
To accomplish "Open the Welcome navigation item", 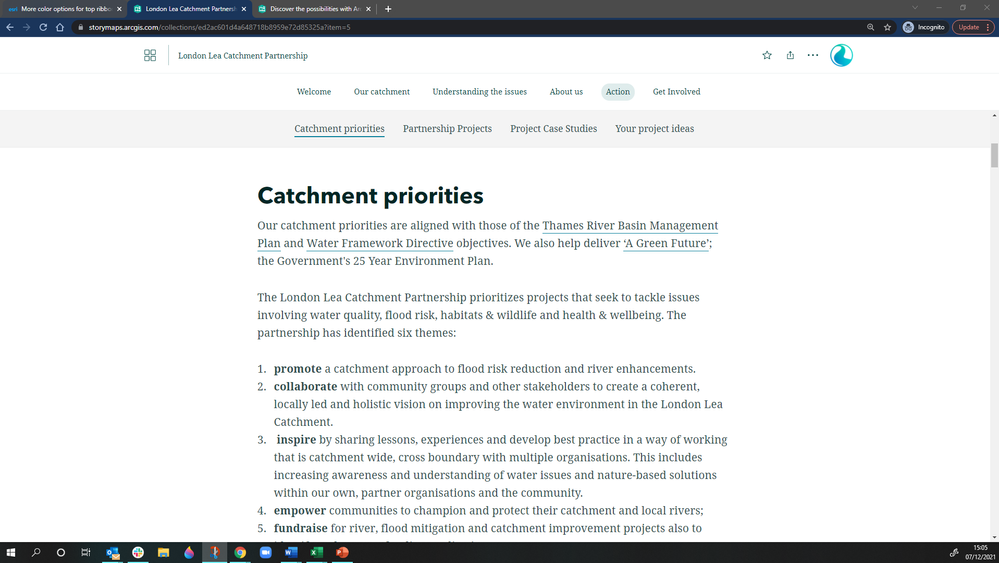I will [314, 92].
